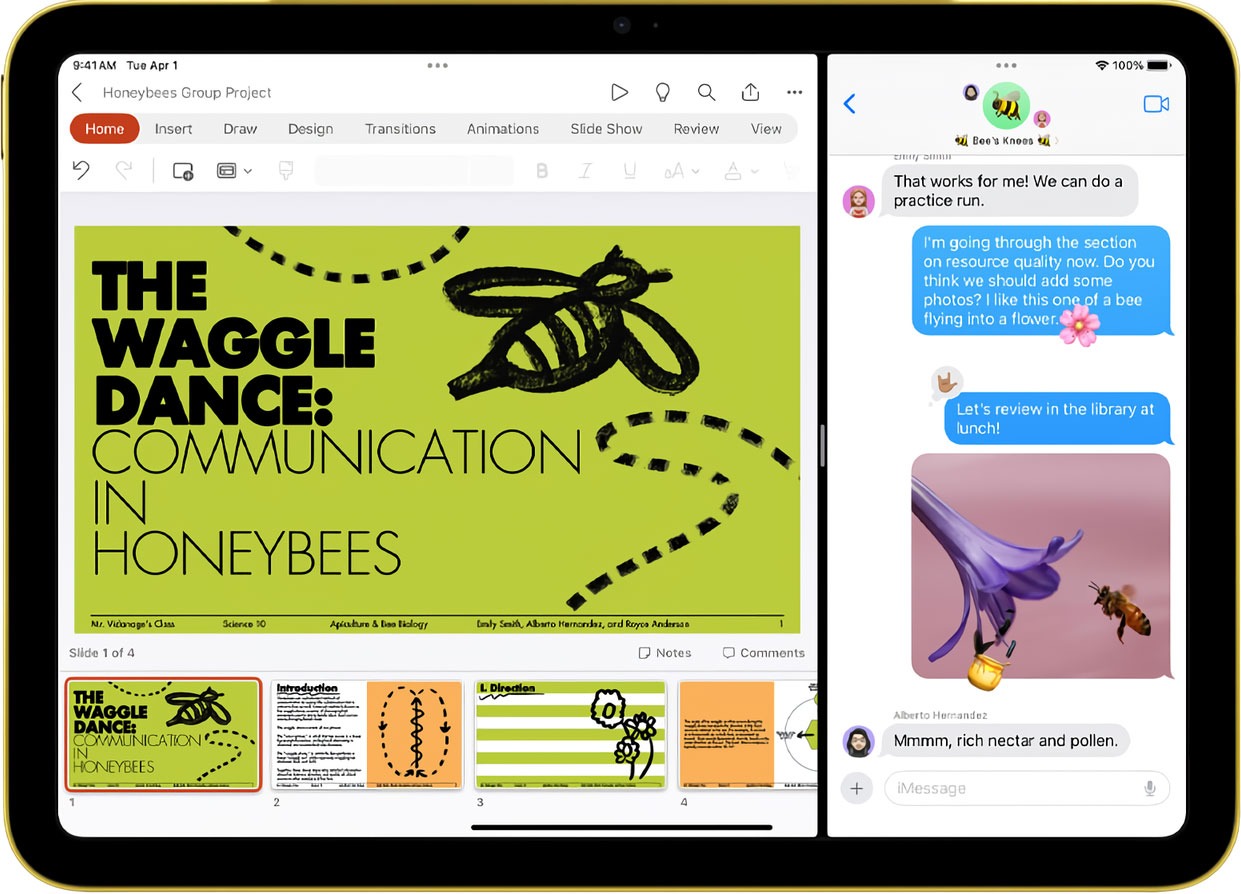Toggle underline formatting
The height and width of the screenshot is (894, 1241).
pyautogui.click(x=629, y=171)
